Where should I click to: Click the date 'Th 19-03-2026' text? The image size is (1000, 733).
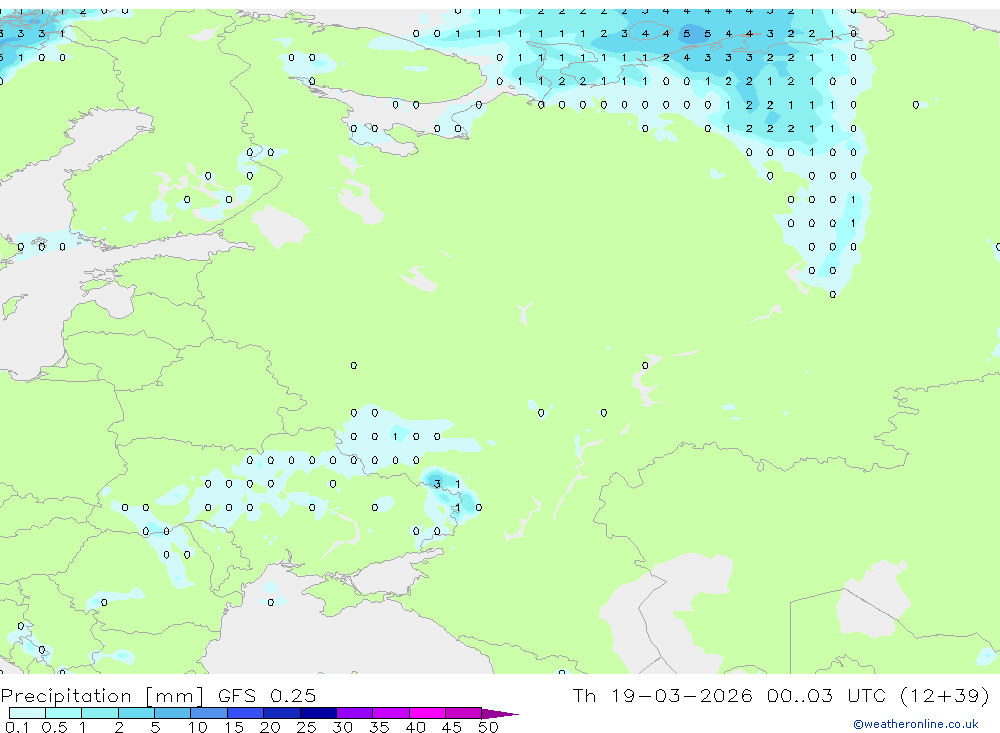(662, 695)
